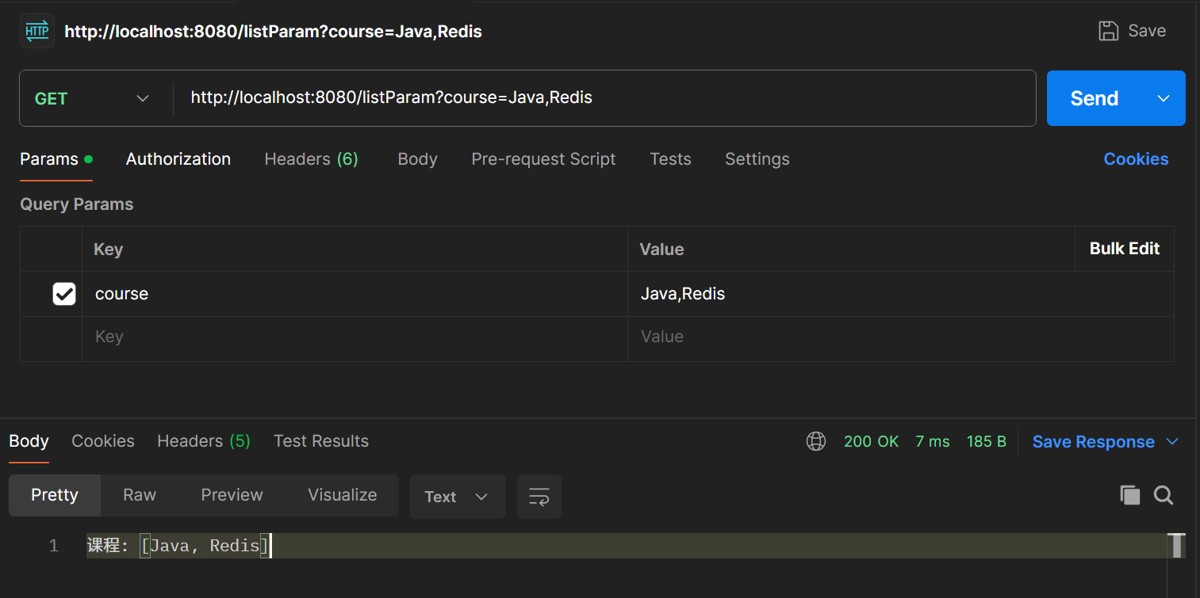This screenshot has height=598, width=1200.
Task: Expand the Send button arrow options
Action: point(1163,98)
